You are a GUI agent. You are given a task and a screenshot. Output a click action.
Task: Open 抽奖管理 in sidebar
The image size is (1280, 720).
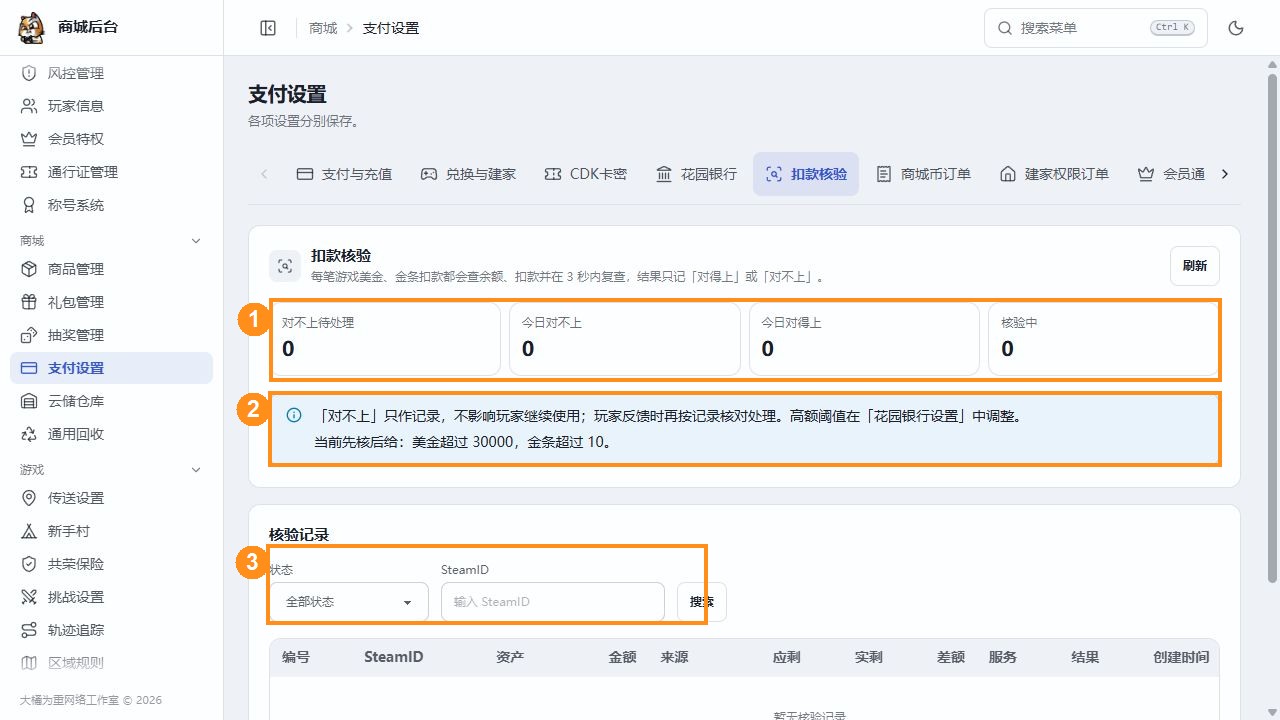[111, 335]
